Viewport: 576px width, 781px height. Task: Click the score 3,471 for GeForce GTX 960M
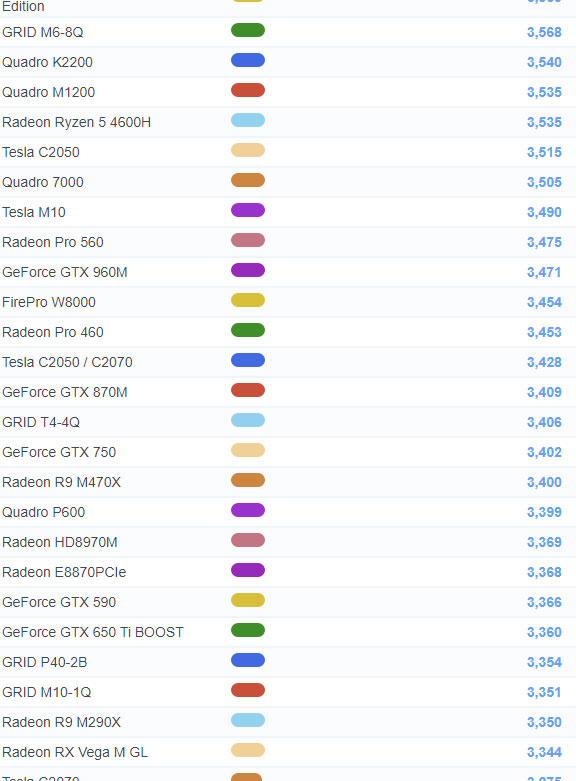(x=544, y=272)
